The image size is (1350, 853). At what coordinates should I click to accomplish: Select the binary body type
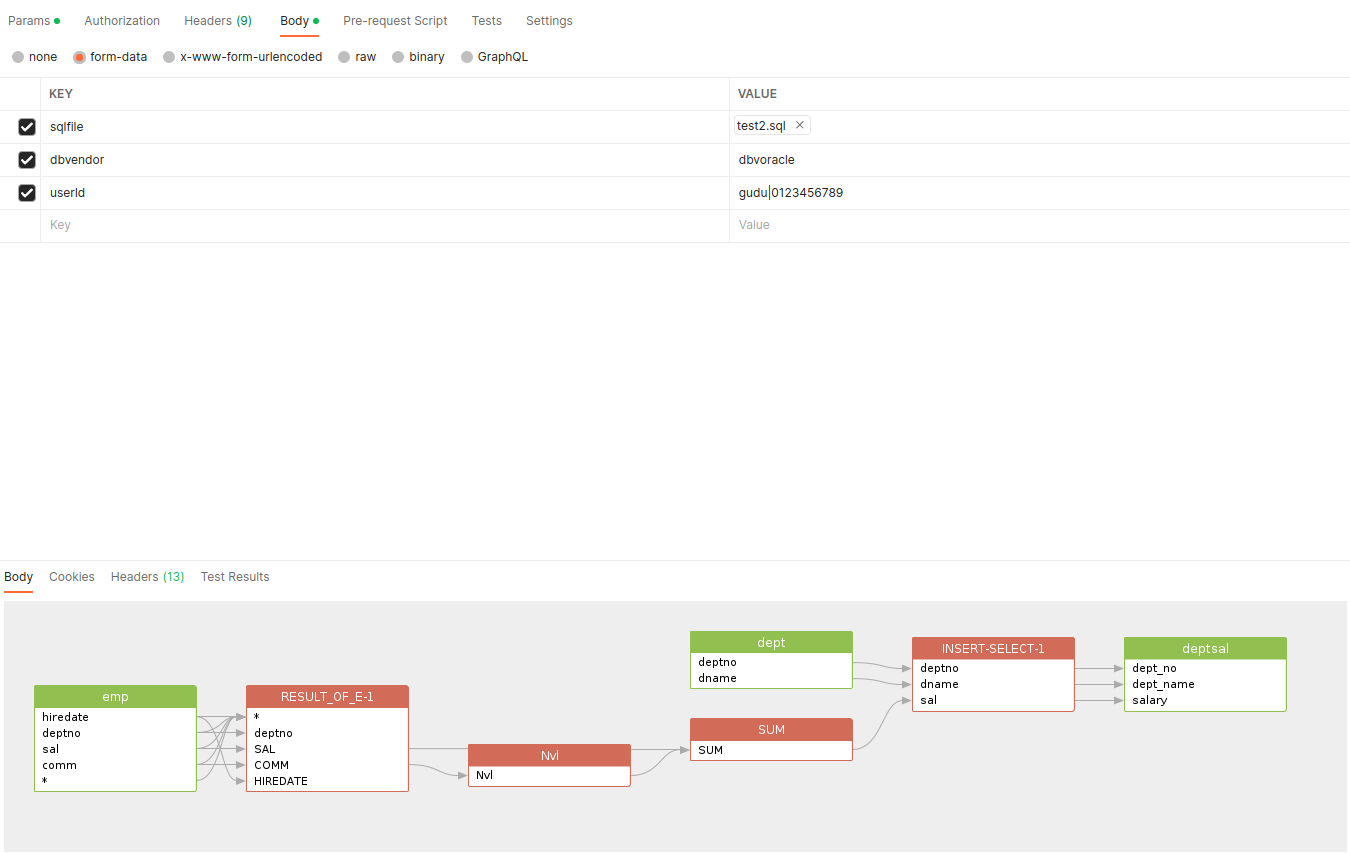click(x=427, y=57)
